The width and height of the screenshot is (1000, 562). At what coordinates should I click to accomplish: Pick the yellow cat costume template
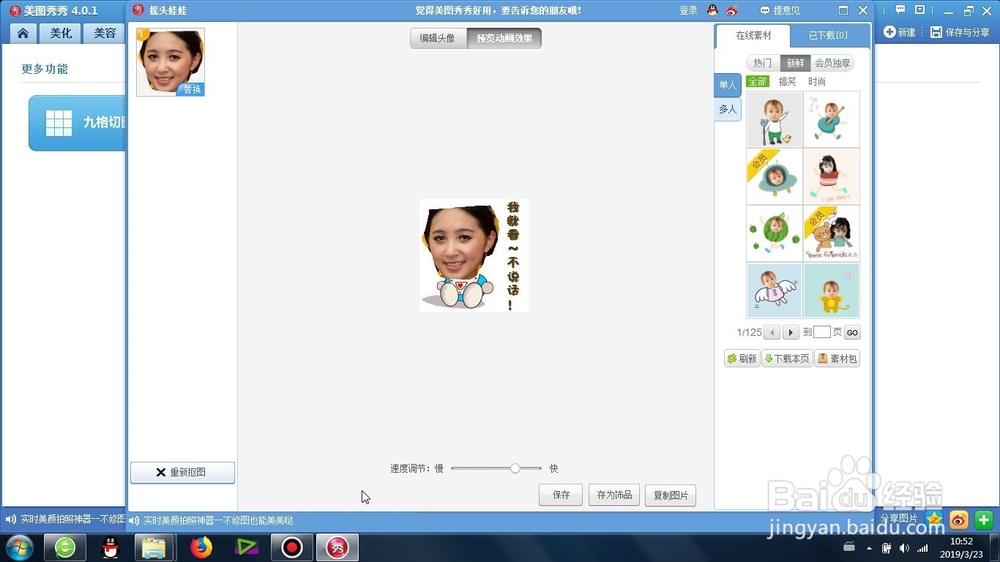pos(832,291)
